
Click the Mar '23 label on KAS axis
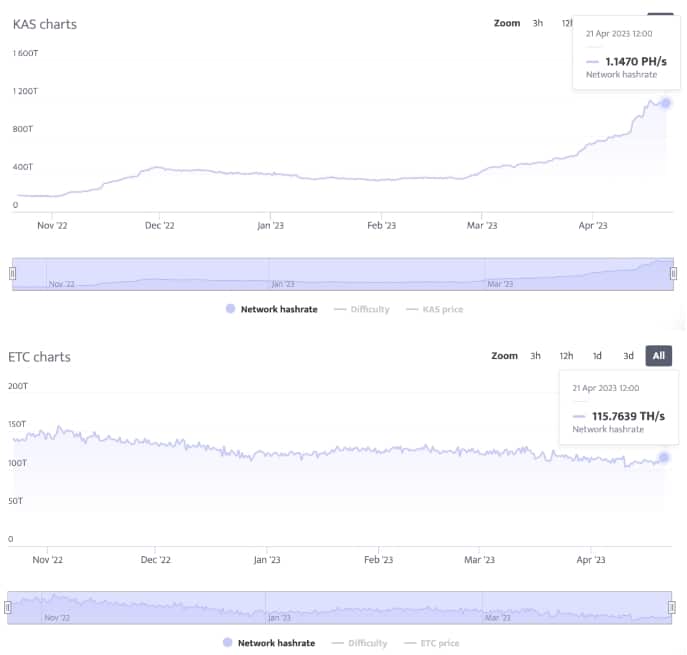click(482, 225)
